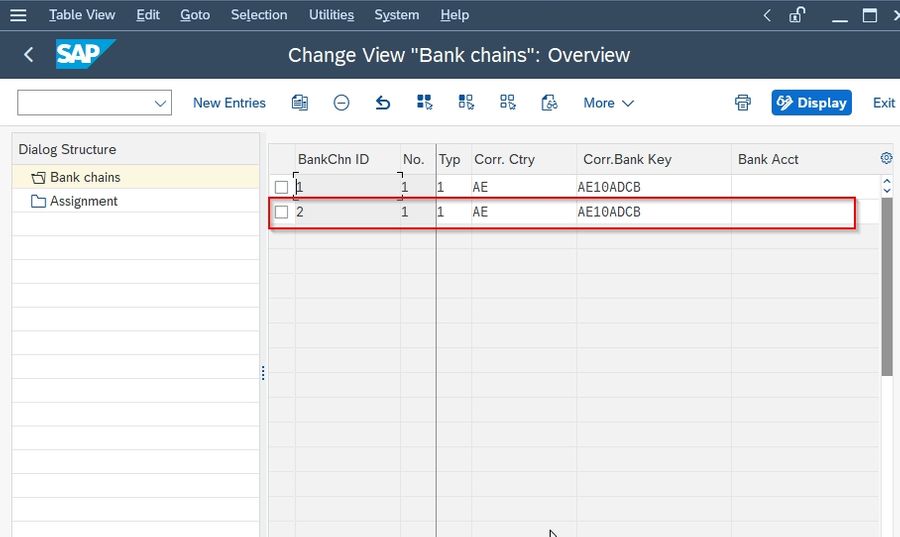Click the Display button
Screen dimensions: 900x537
click(x=811, y=103)
